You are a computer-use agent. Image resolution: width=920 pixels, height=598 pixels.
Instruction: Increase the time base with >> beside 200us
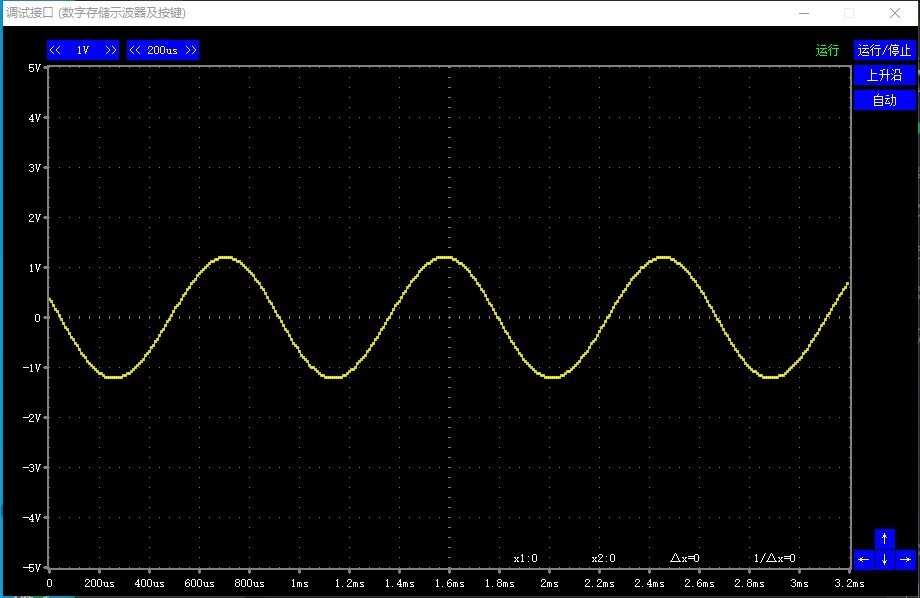[x=190, y=50]
